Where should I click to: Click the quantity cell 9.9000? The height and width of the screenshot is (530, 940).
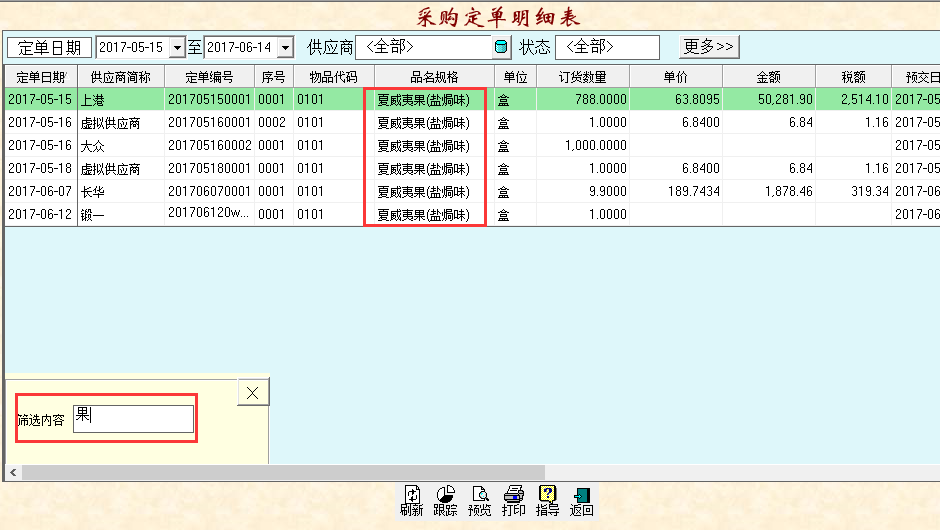(x=582, y=191)
